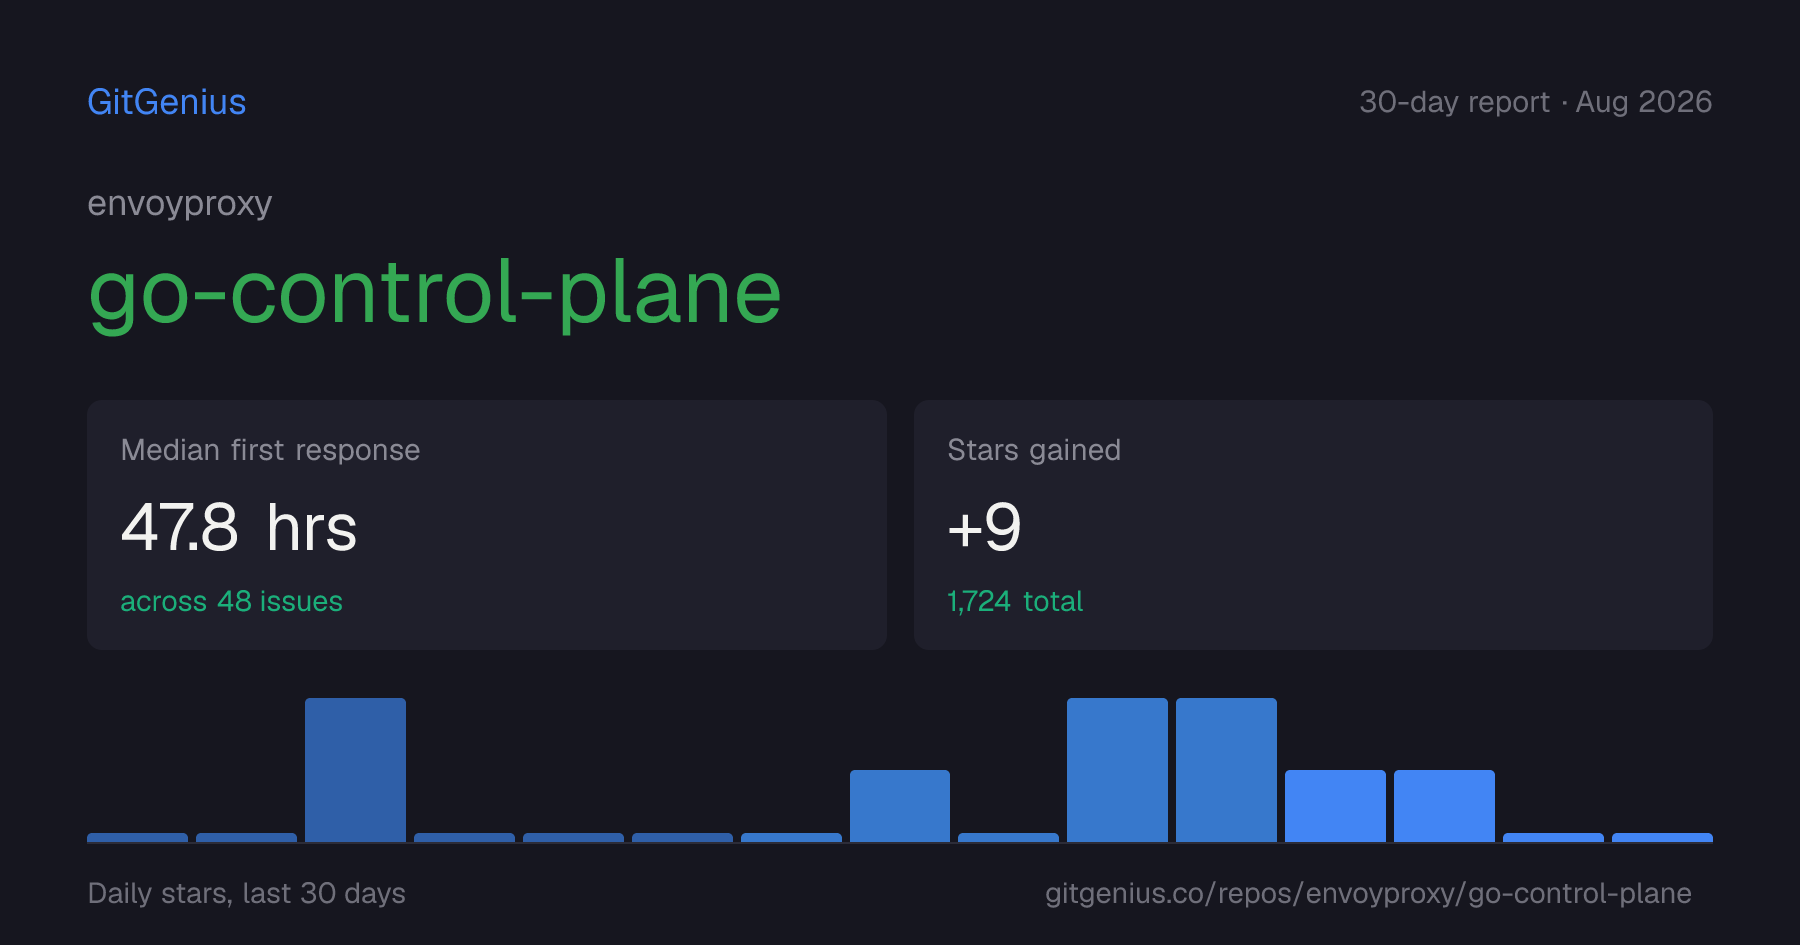Click the first tall bar in the chart
The image size is (1800, 945).
tap(355, 770)
